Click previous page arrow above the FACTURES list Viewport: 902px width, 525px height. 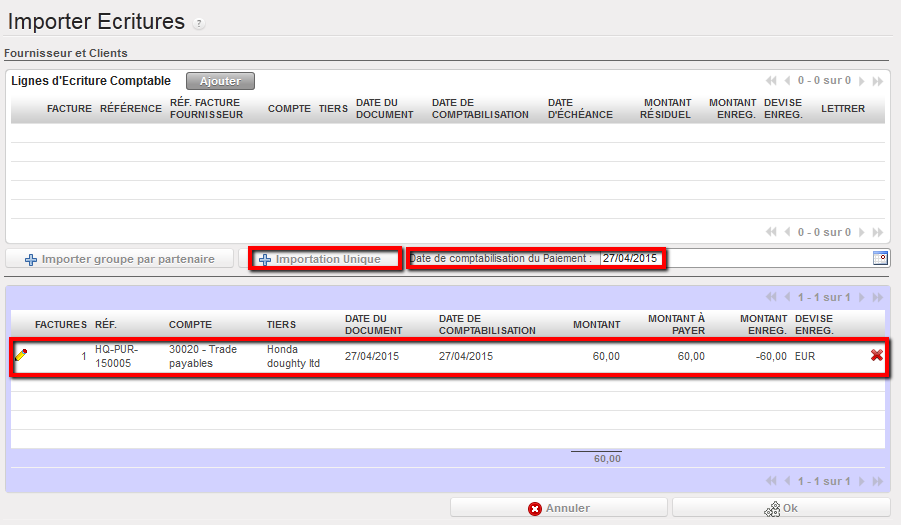tap(787, 297)
